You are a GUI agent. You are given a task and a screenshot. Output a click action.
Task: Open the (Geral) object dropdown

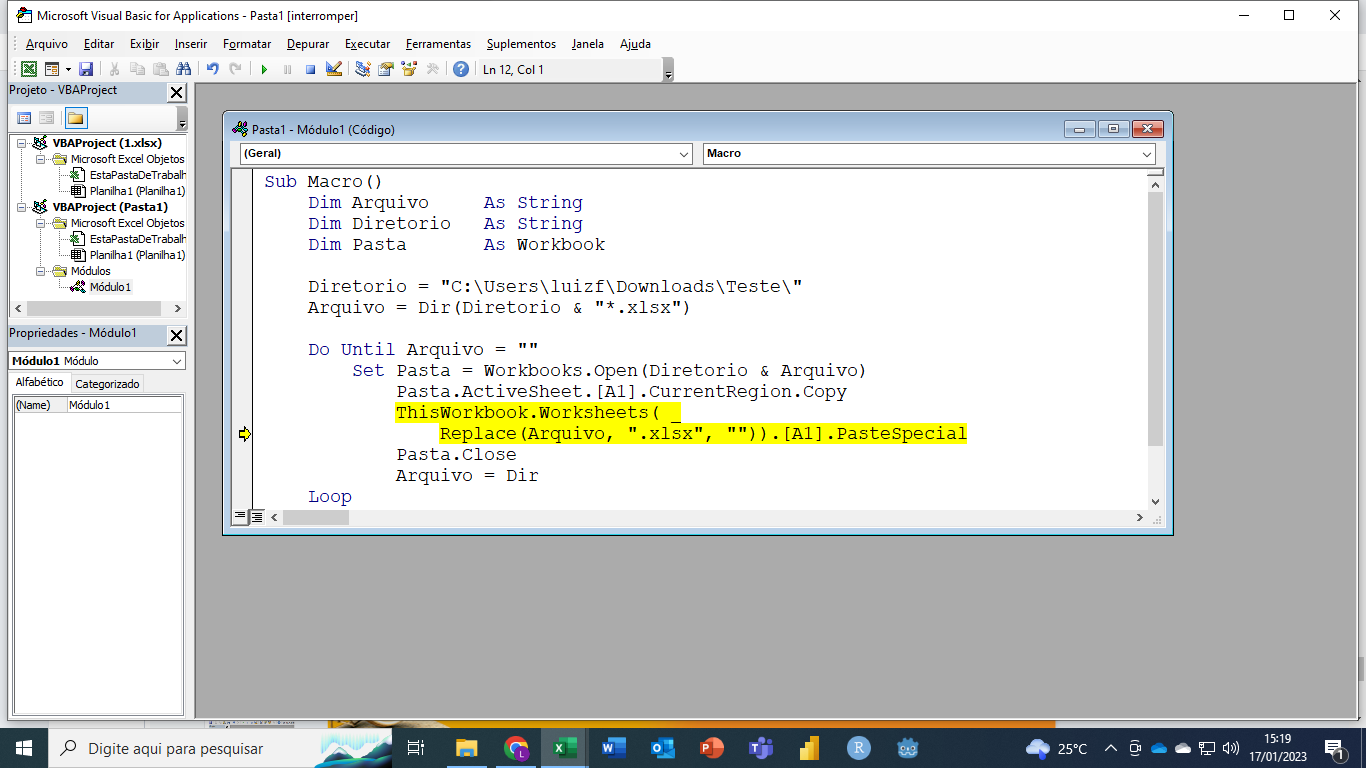[x=684, y=154]
